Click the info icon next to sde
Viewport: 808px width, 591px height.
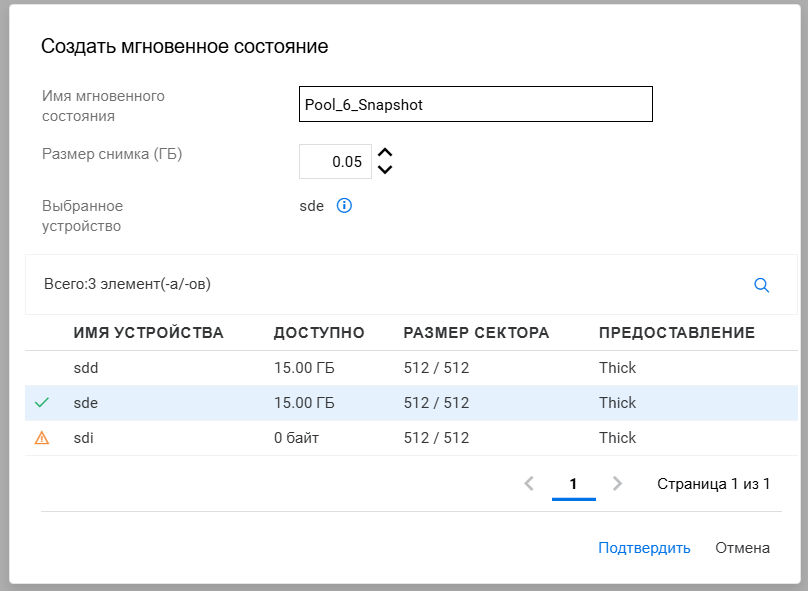click(x=344, y=206)
